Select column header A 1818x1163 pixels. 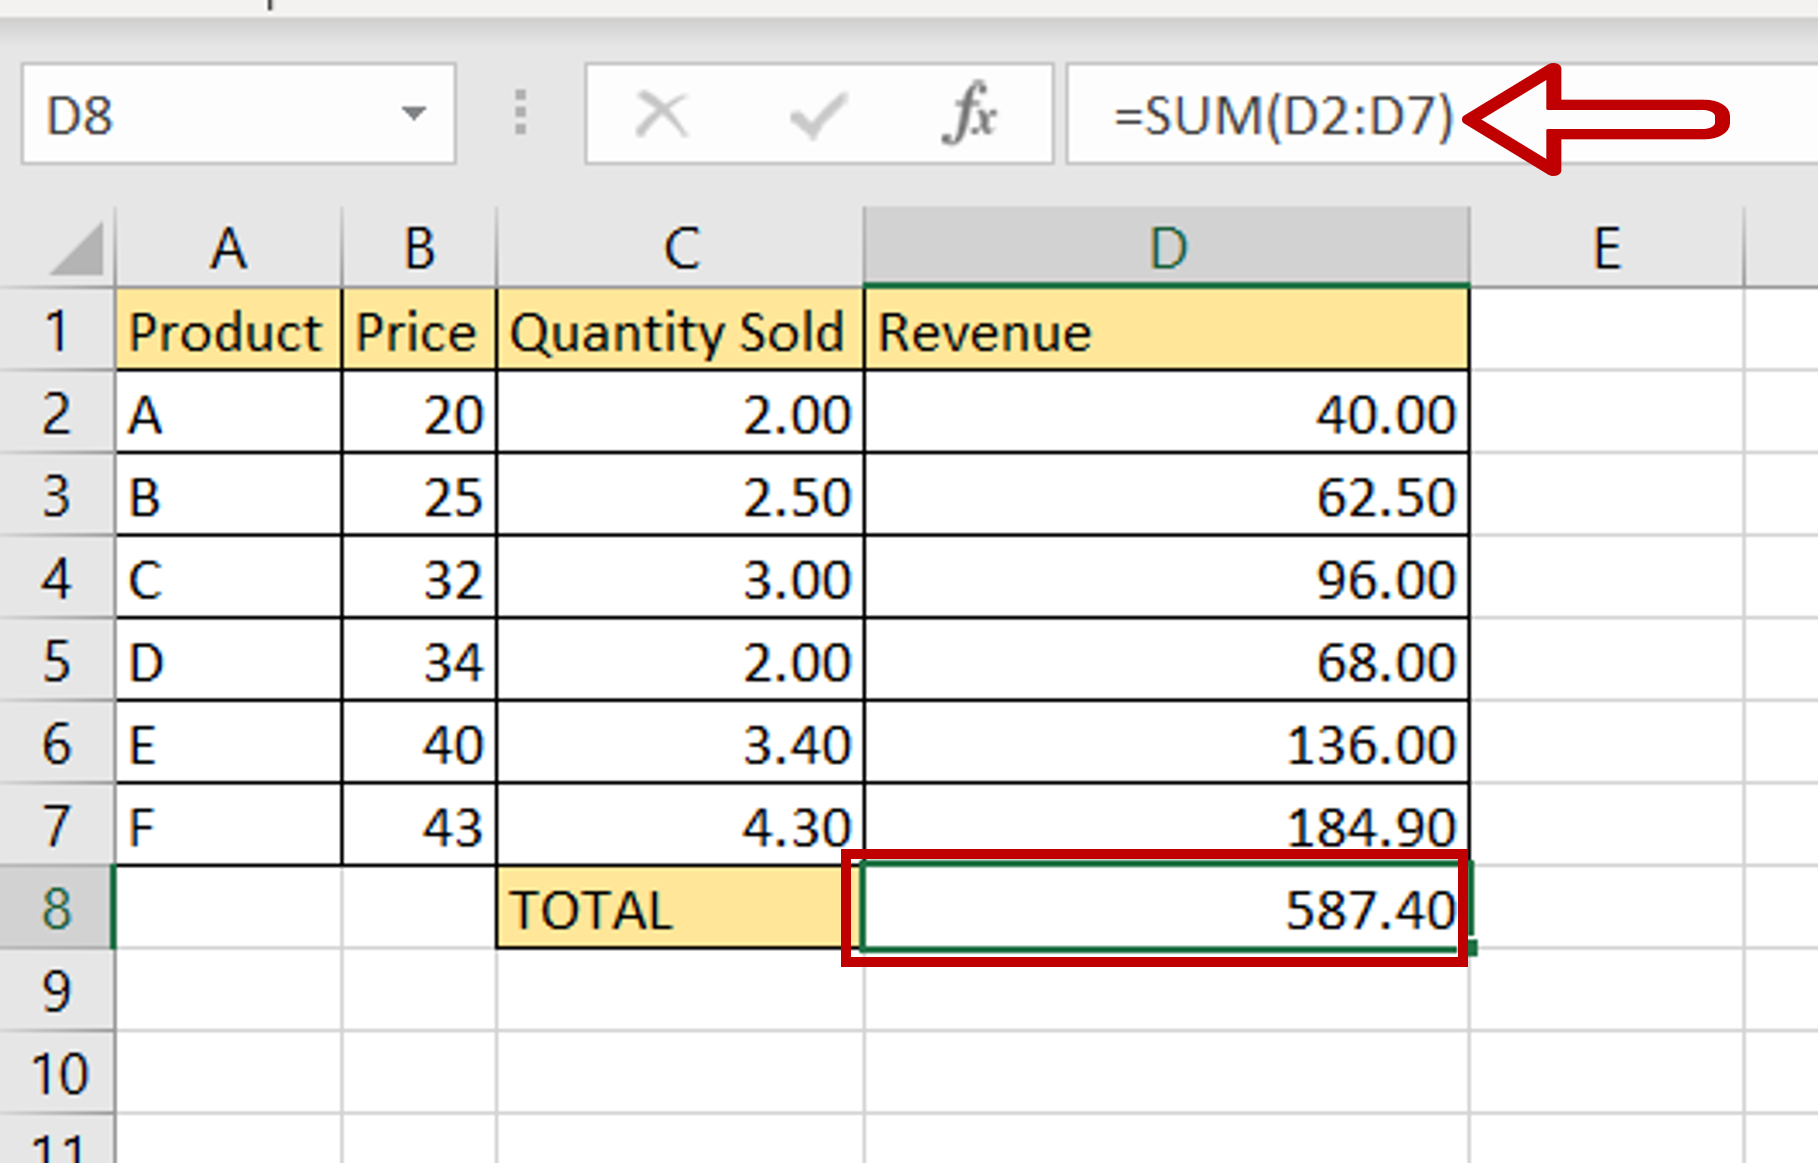pyautogui.click(x=228, y=248)
